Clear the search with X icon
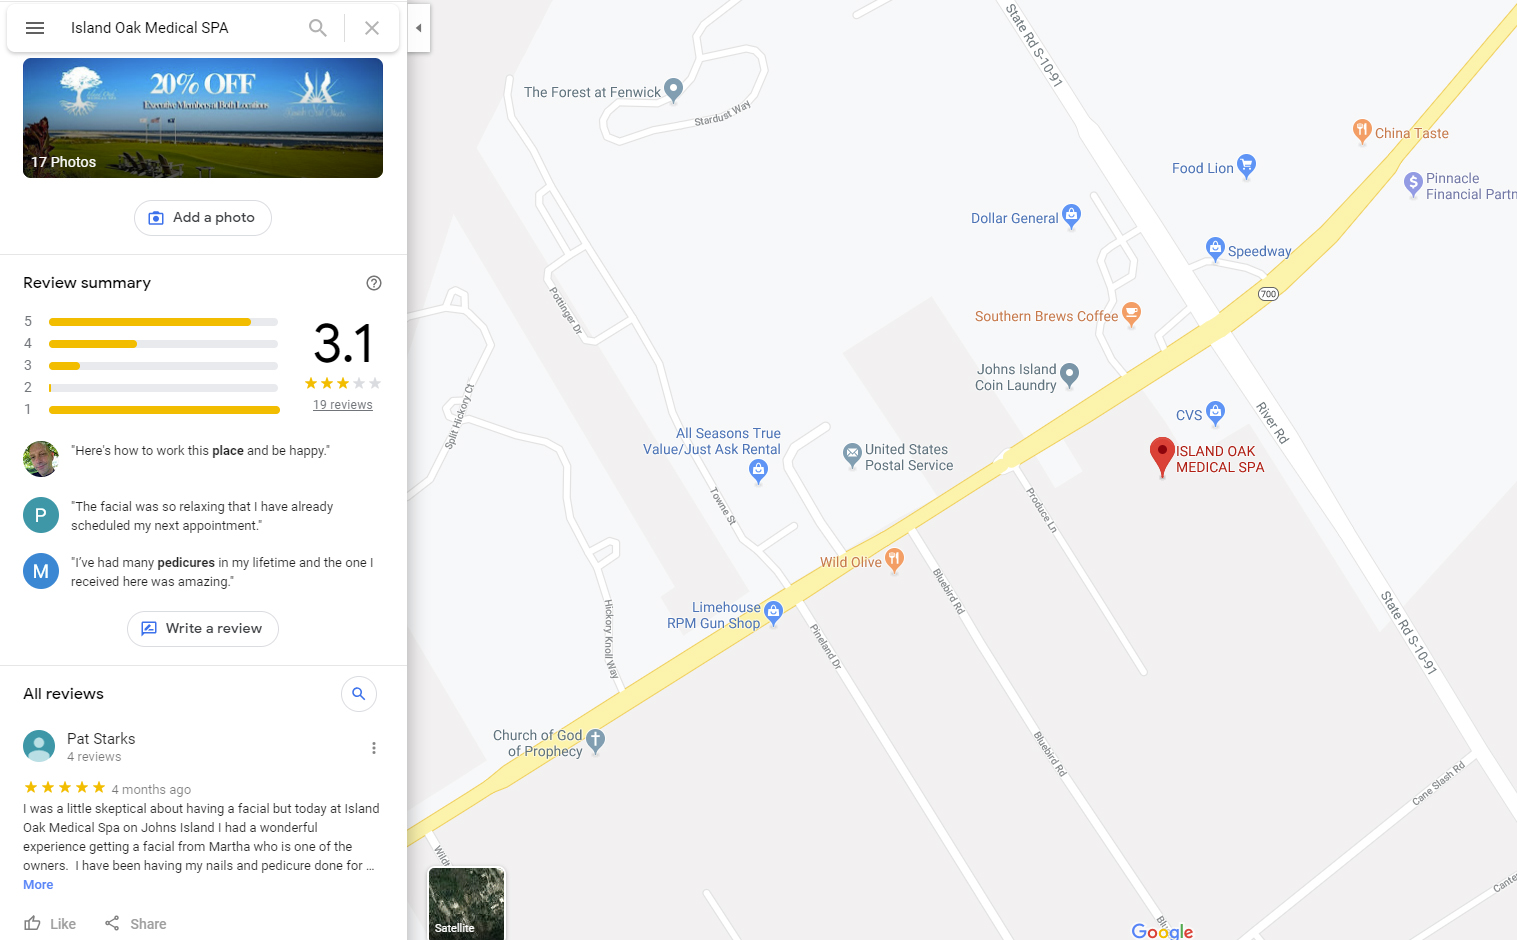Image resolution: width=1517 pixels, height=940 pixels. point(372,28)
